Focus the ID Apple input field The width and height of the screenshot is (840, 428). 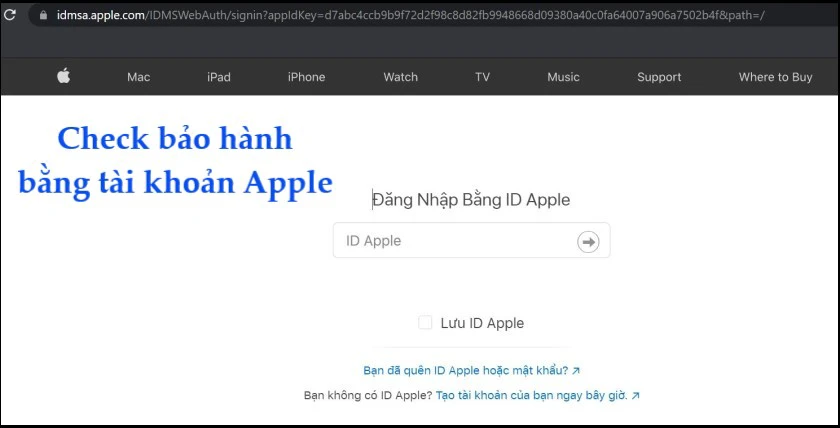tap(471, 240)
